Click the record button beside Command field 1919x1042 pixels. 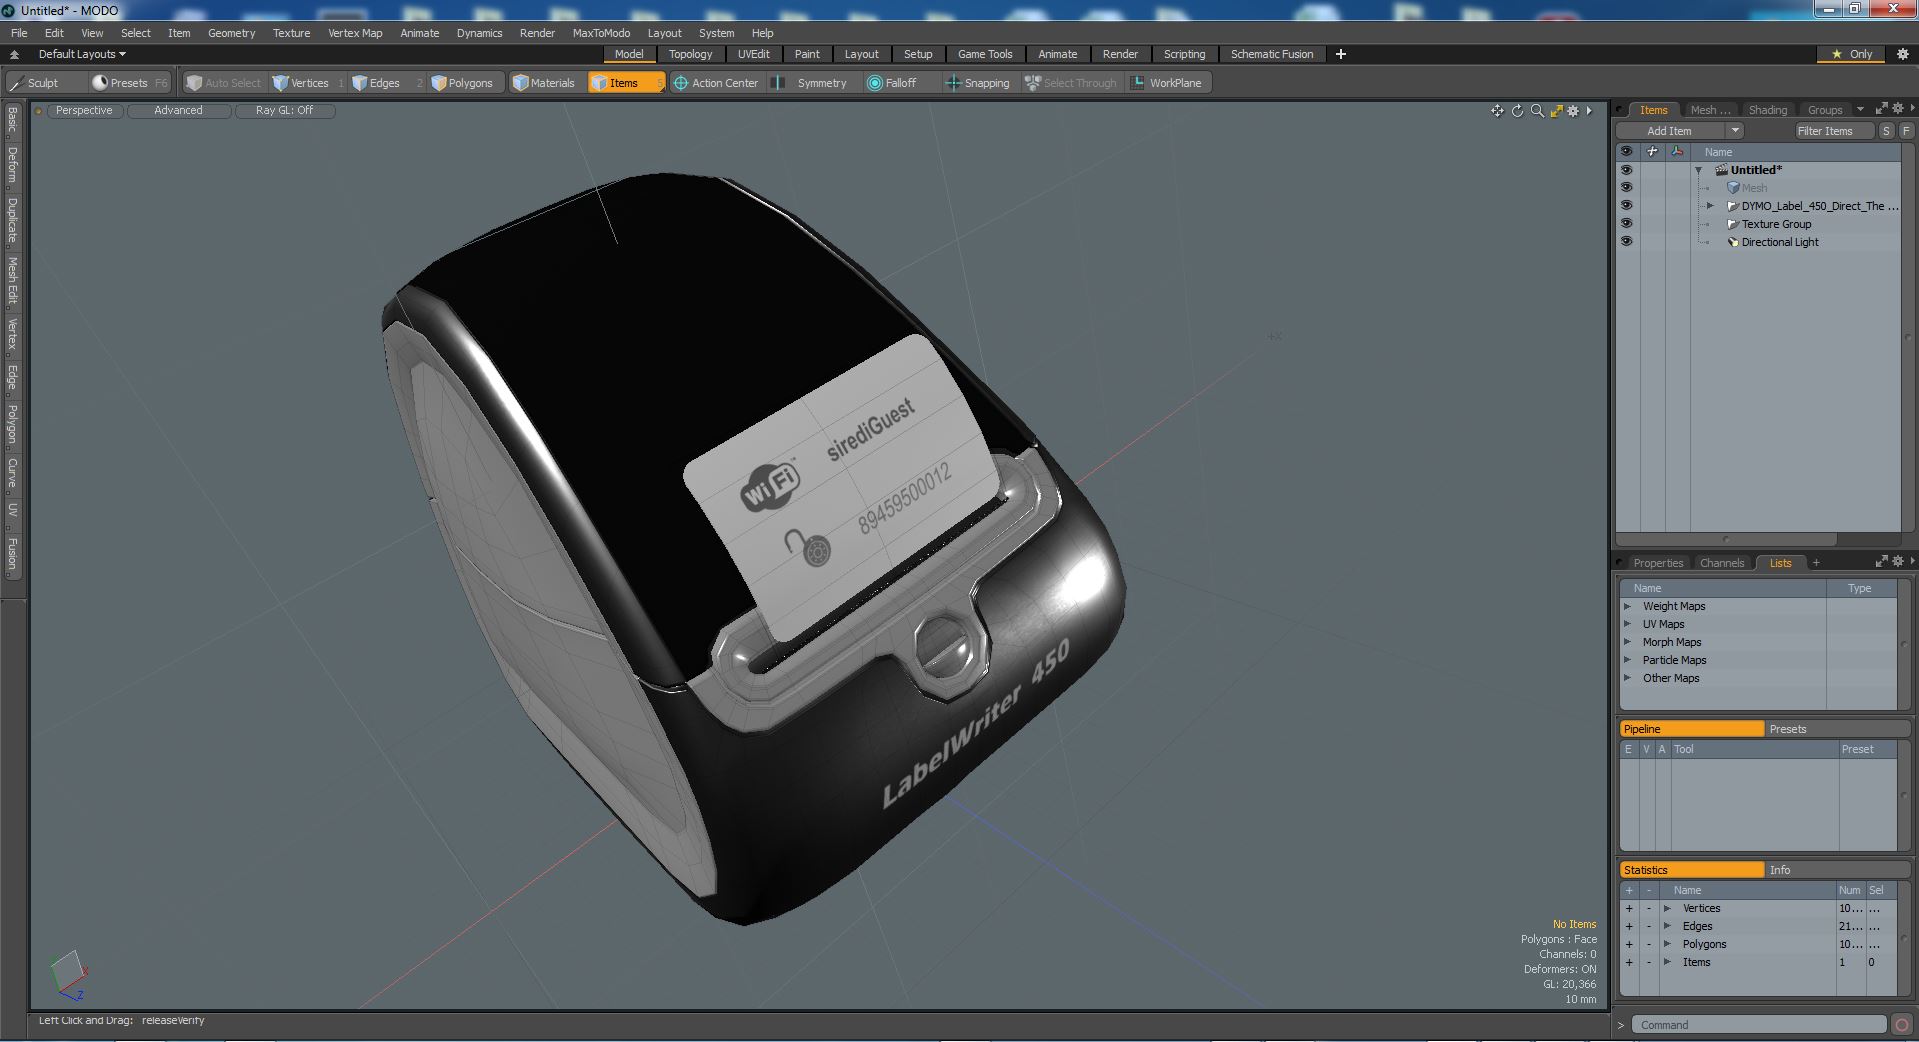pyautogui.click(x=1902, y=1025)
